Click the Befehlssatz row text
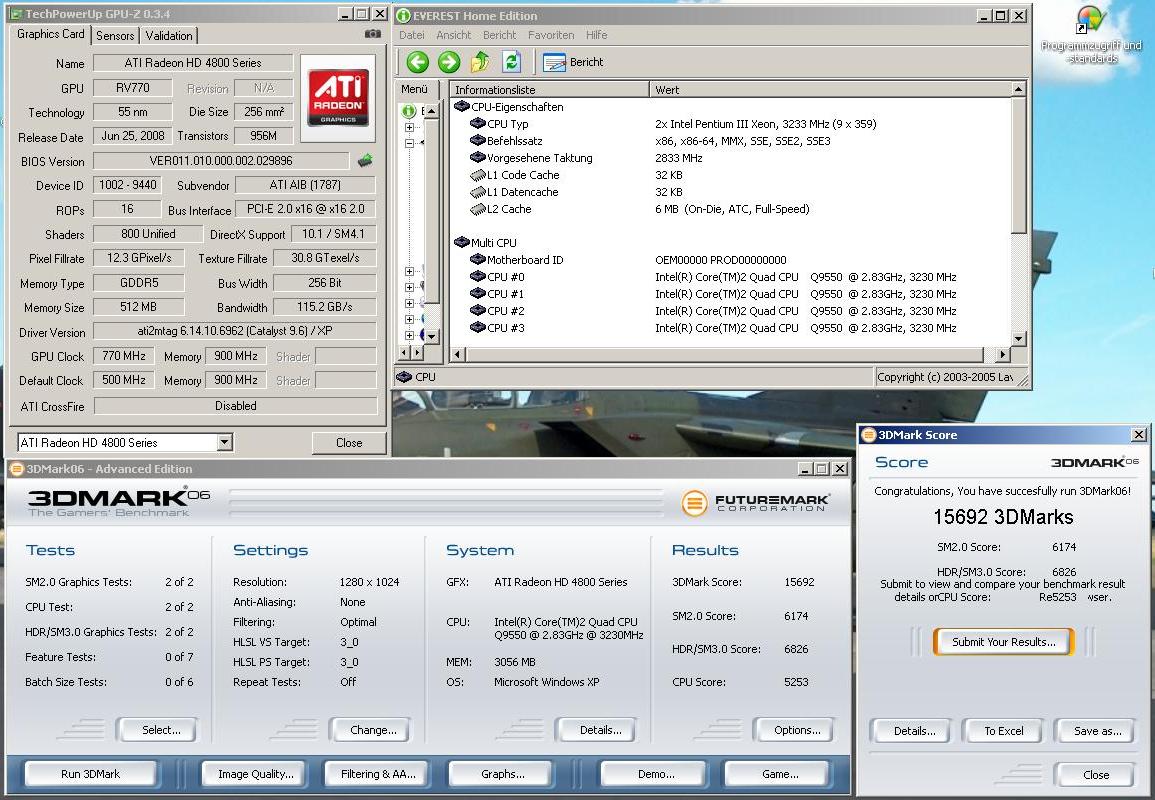This screenshot has height=800, width=1155. [x=515, y=141]
